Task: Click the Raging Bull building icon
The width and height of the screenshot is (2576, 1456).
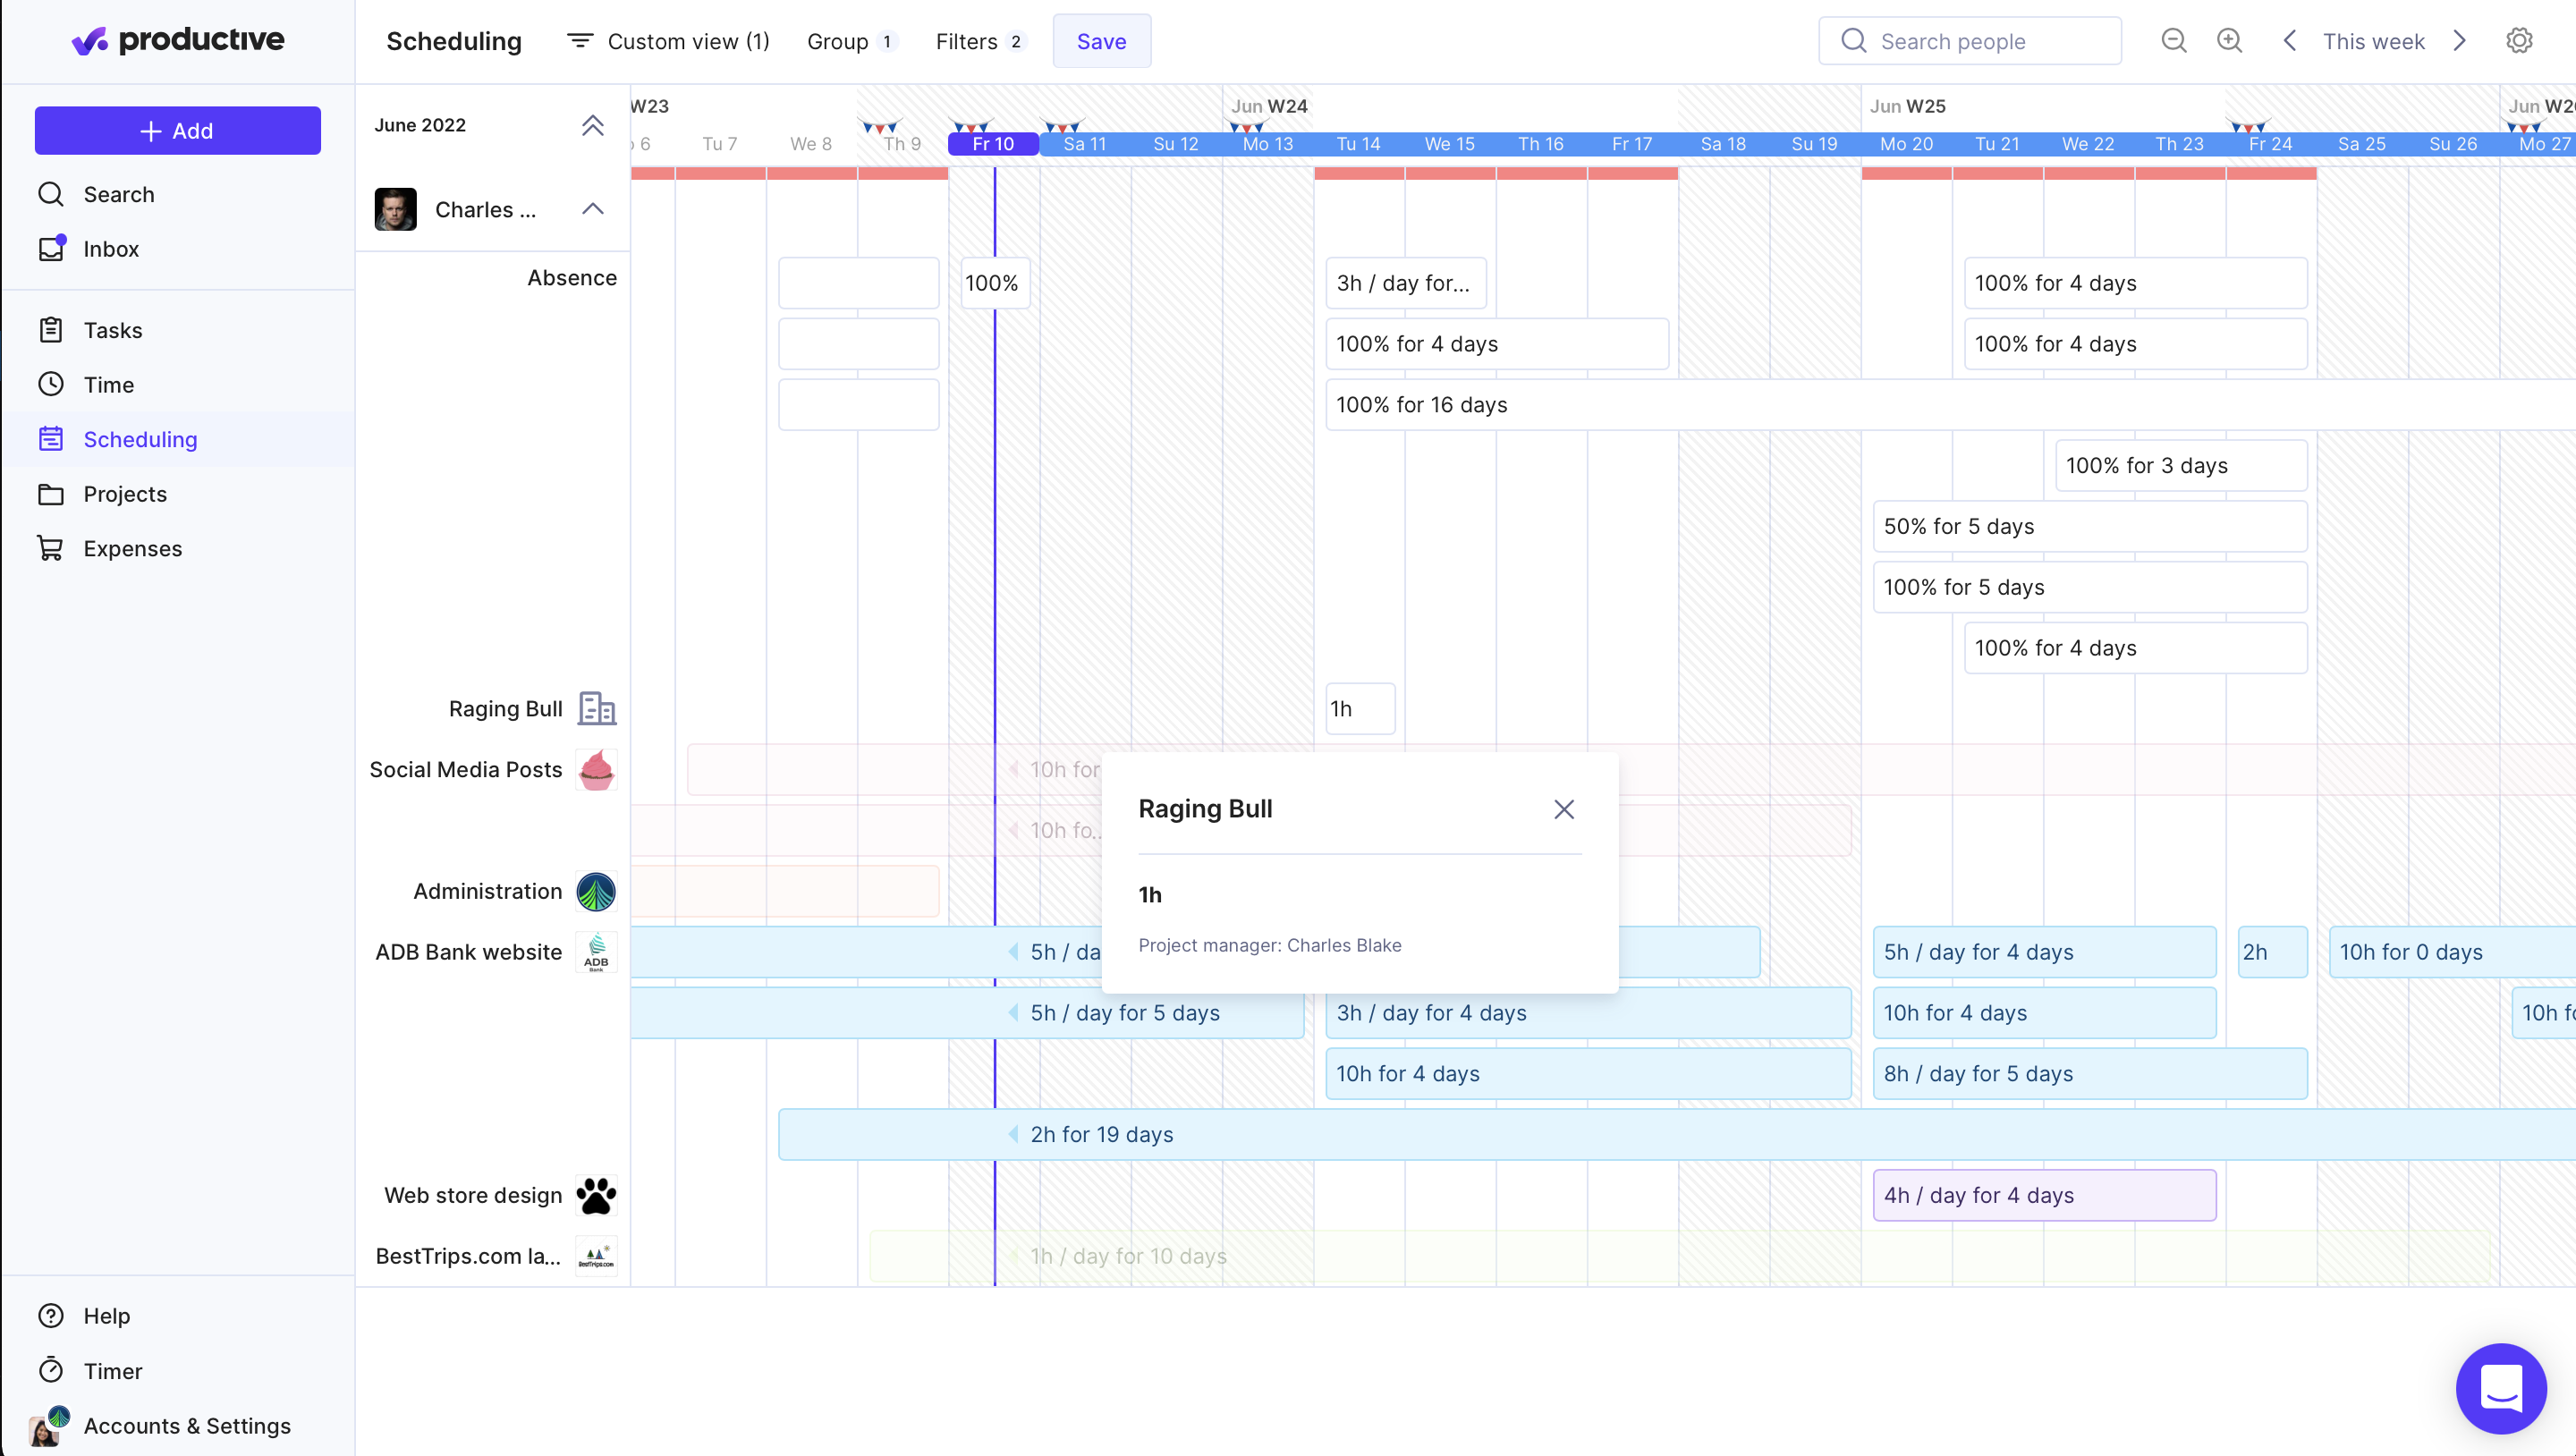Action: point(597,709)
